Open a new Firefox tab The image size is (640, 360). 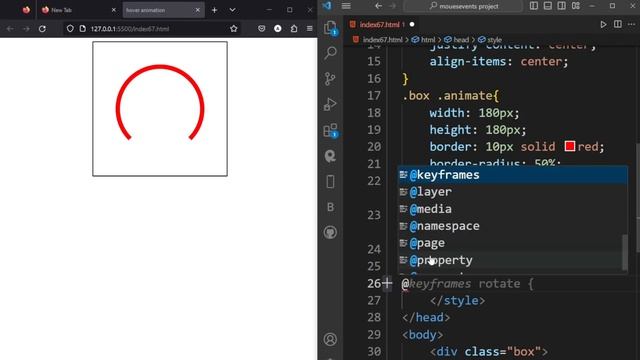[x=214, y=10]
